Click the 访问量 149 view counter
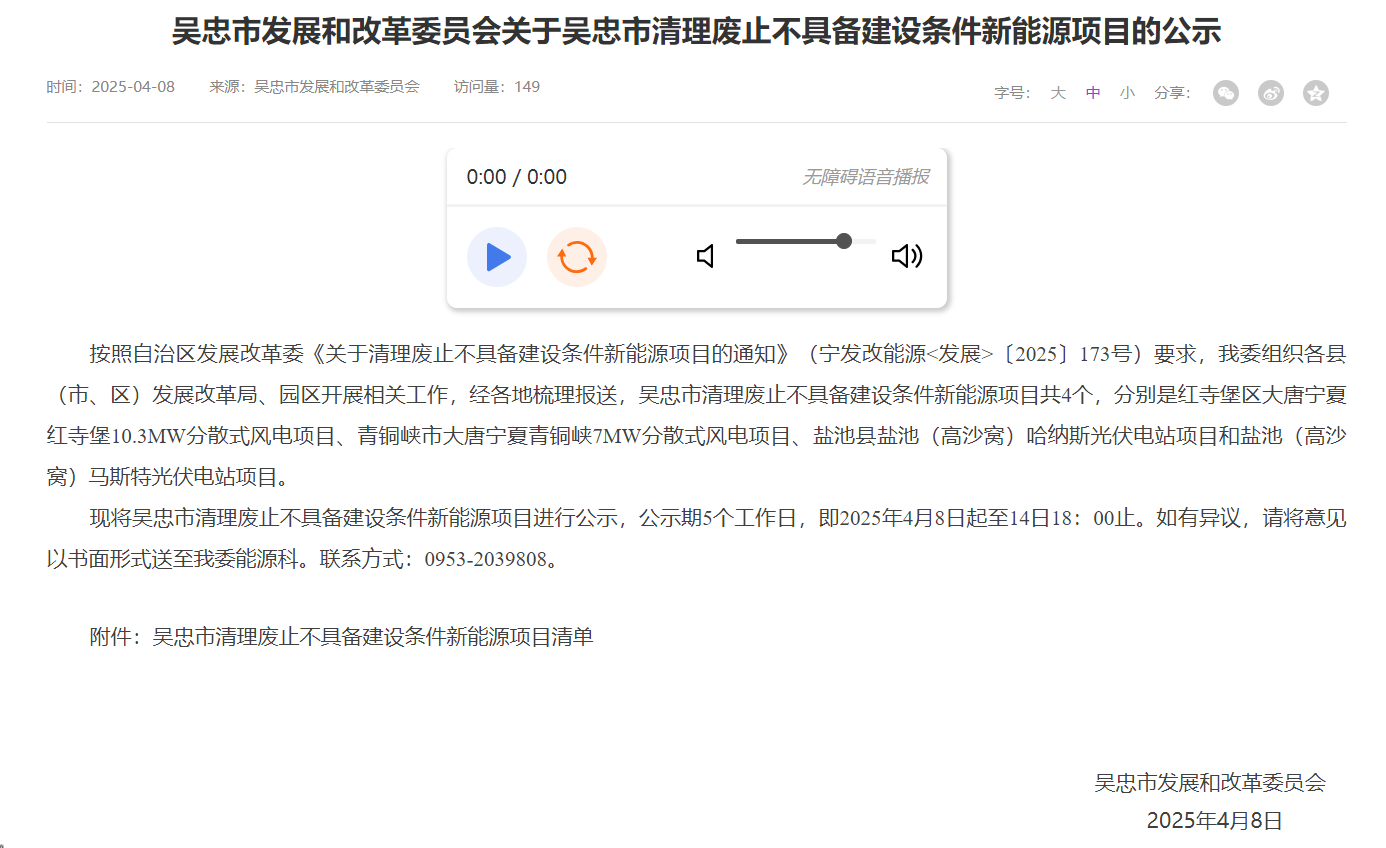This screenshot has height=848, width=1386. (497, 87)
